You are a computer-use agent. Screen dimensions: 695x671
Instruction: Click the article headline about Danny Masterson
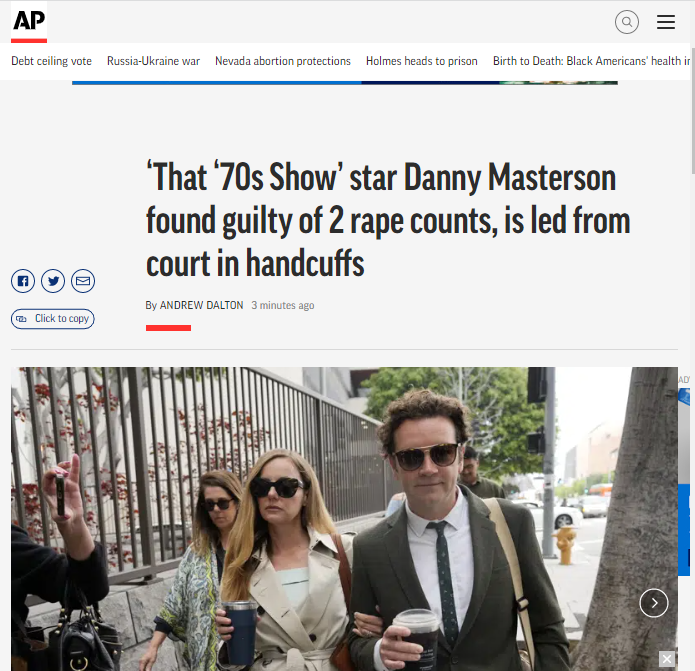[x=388, y=220]
